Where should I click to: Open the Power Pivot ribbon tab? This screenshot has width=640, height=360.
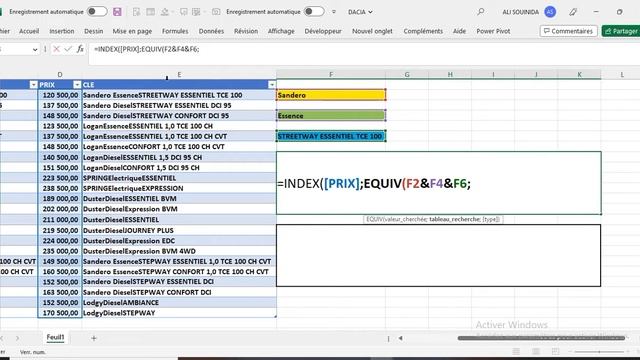(x=493, y=31)
